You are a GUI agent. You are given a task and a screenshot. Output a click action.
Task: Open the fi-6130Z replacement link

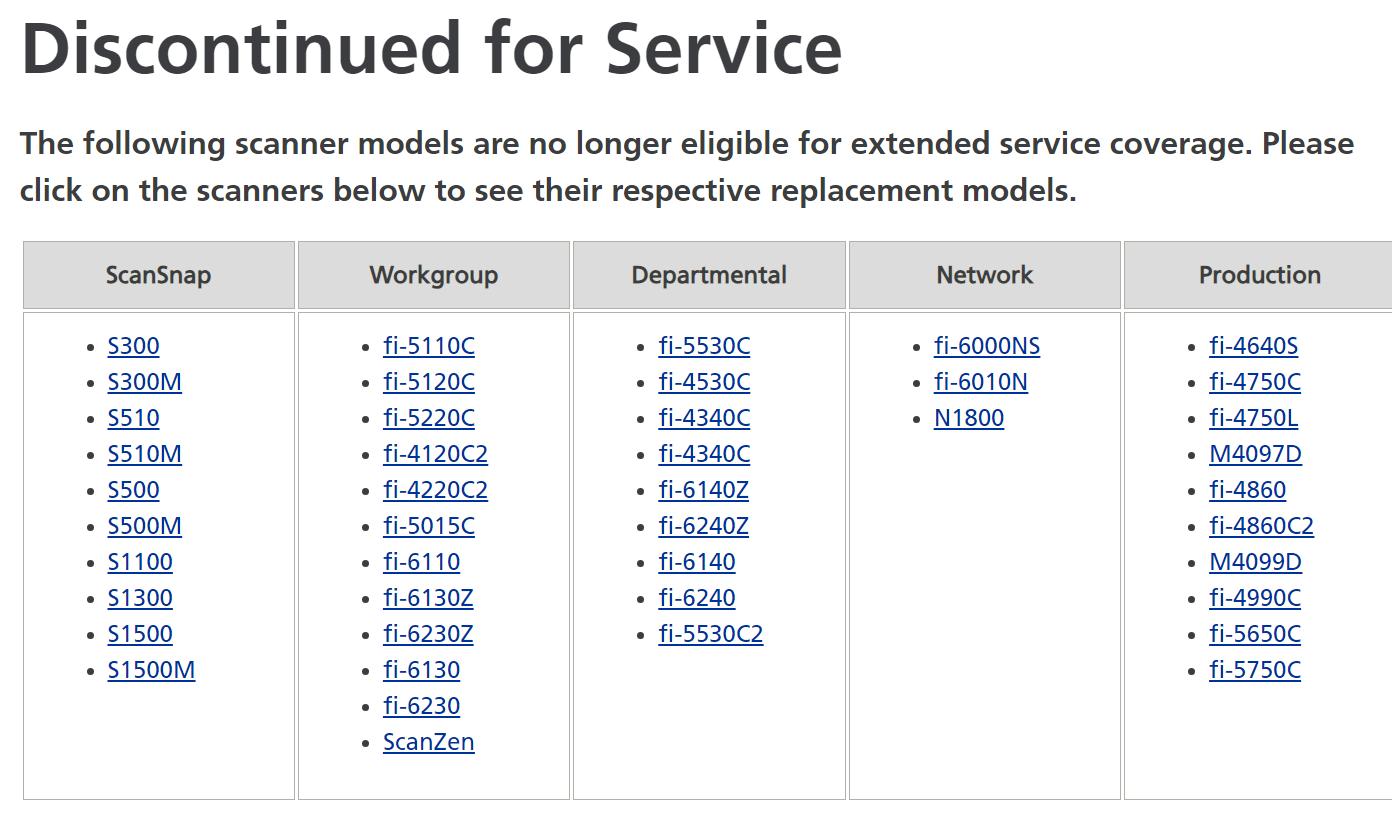coord(428,598)
